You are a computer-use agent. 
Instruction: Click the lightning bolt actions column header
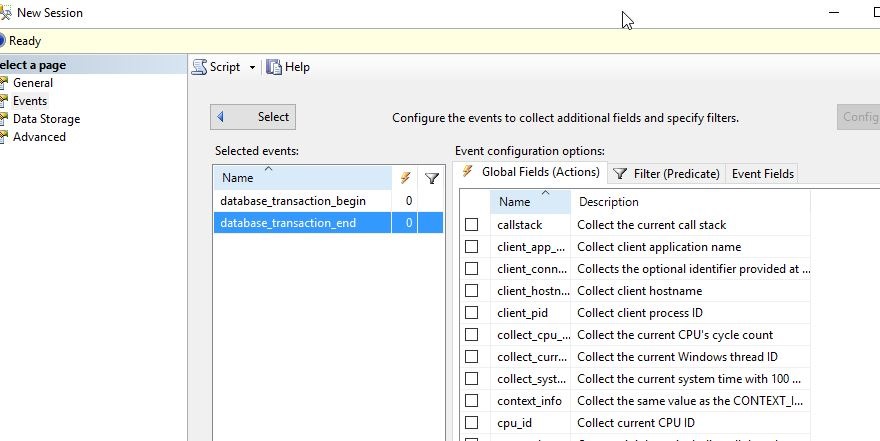(405, 178)
